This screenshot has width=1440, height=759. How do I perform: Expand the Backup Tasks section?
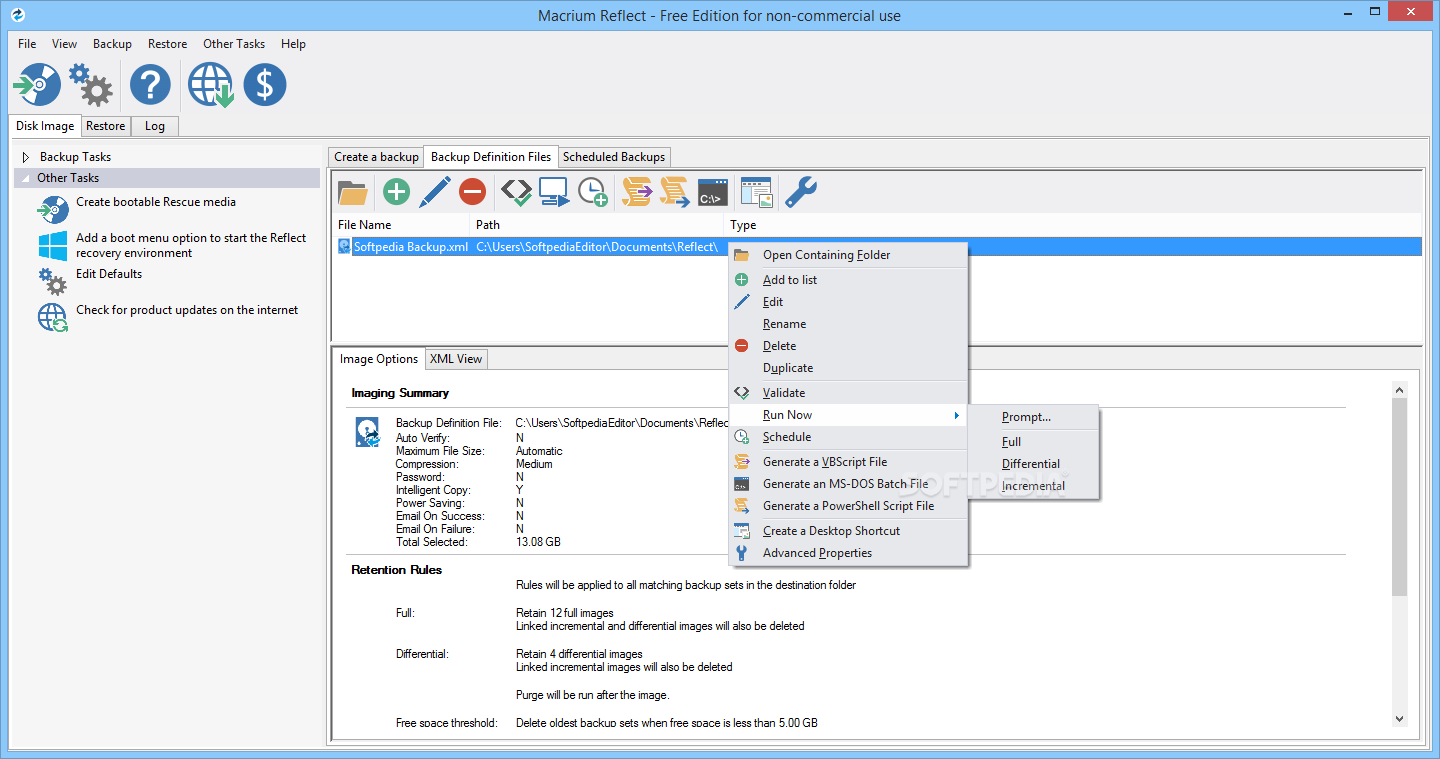click(x=26, y=157)
